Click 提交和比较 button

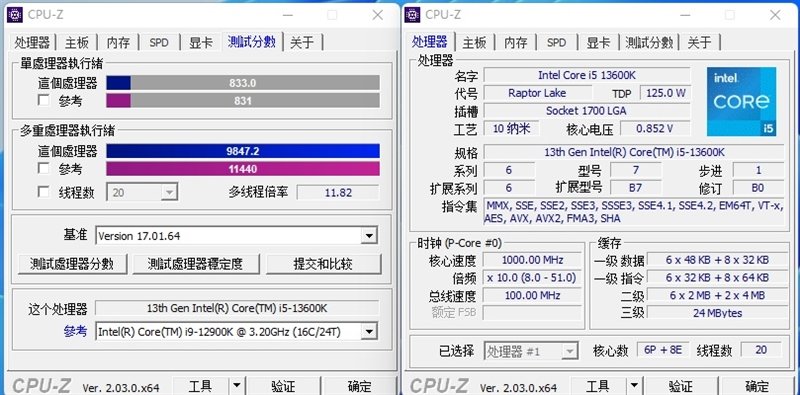[323, 264]
